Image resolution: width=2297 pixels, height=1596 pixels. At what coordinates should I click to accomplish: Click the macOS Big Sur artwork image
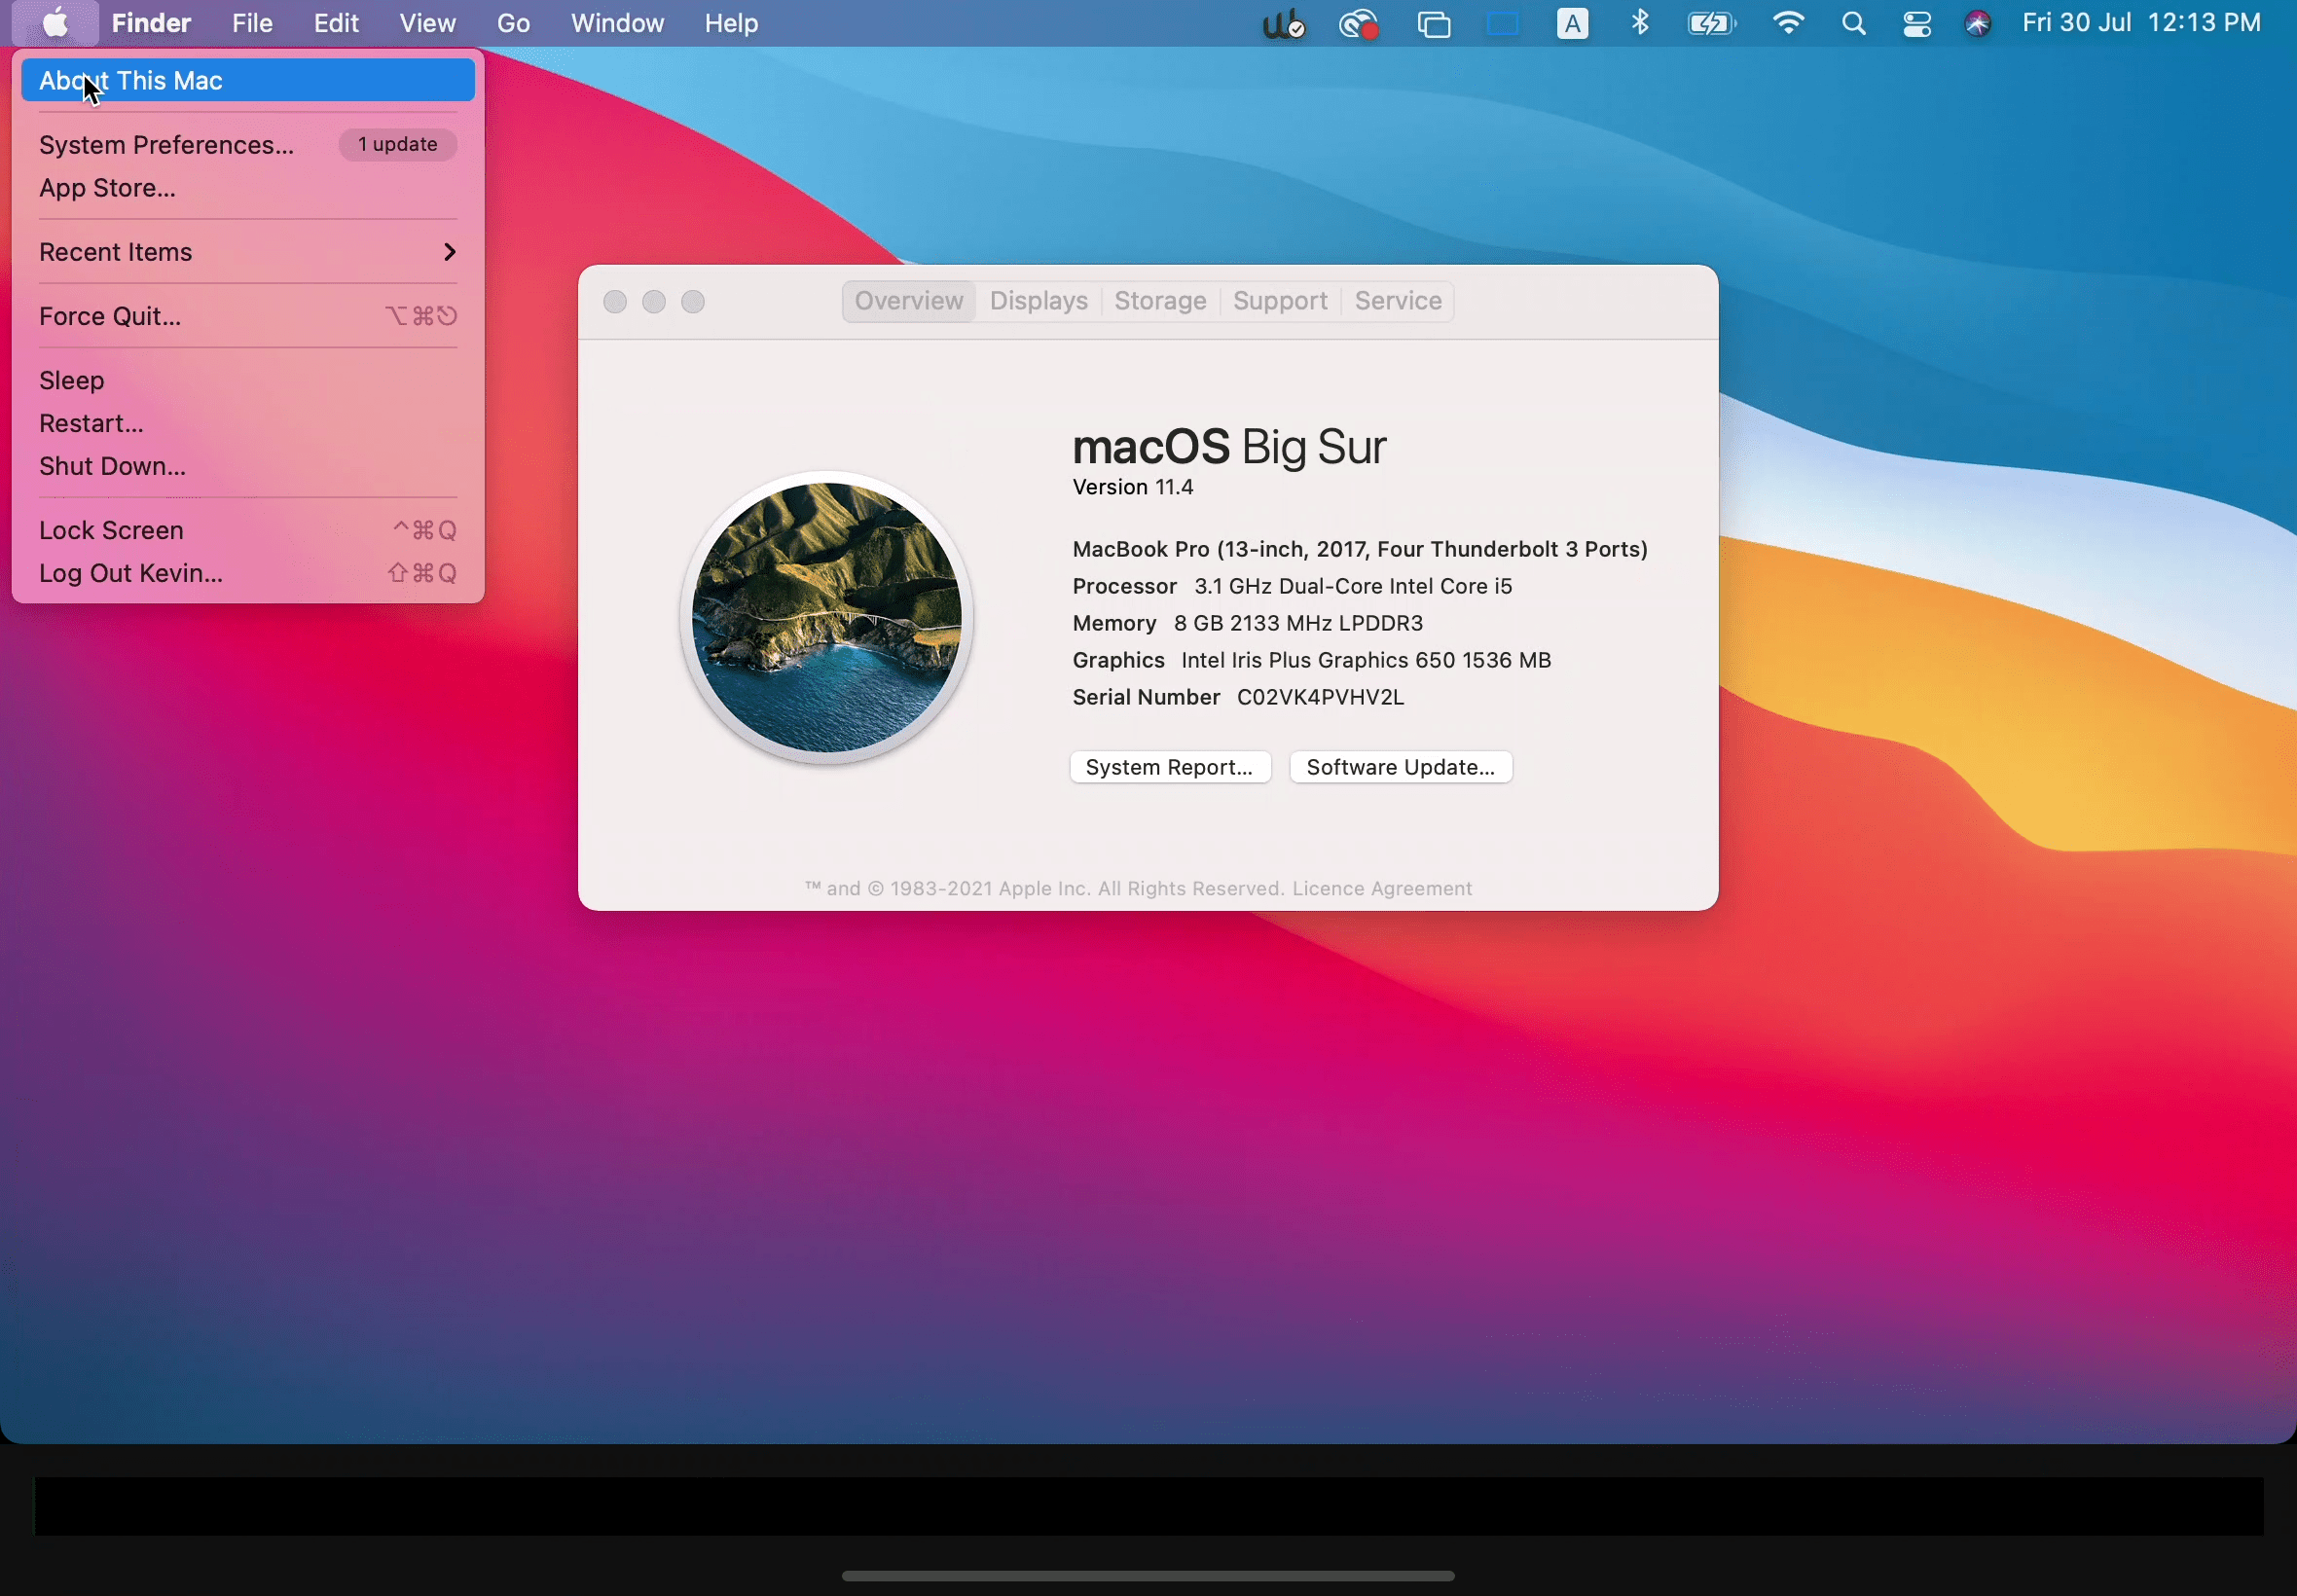pos(827,617)
